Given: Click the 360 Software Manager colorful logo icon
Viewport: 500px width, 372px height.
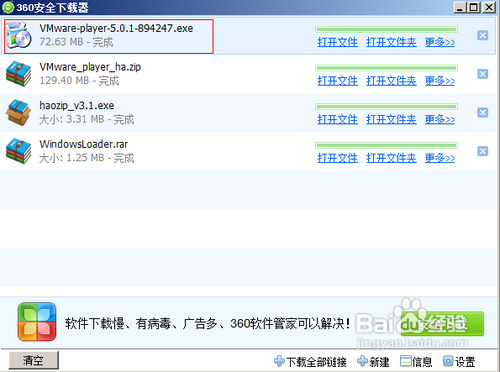Looking at the screenshot, I should click(37, 322).
